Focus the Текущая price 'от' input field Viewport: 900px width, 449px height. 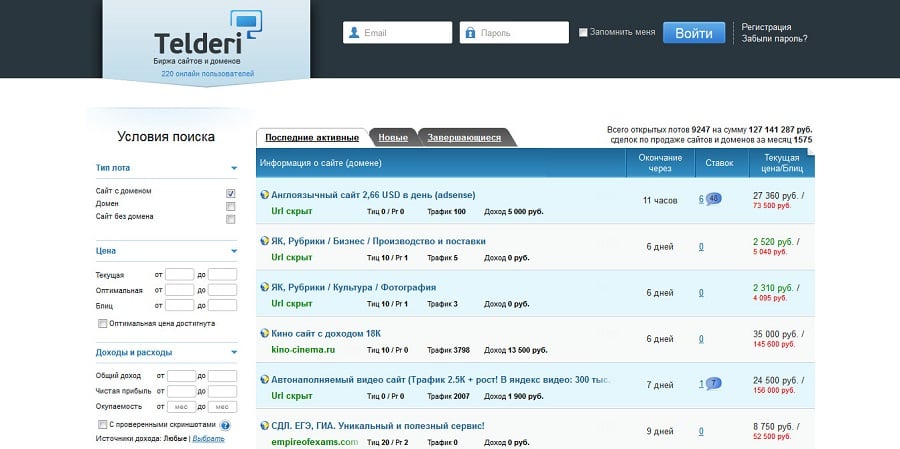coord(179,275)
